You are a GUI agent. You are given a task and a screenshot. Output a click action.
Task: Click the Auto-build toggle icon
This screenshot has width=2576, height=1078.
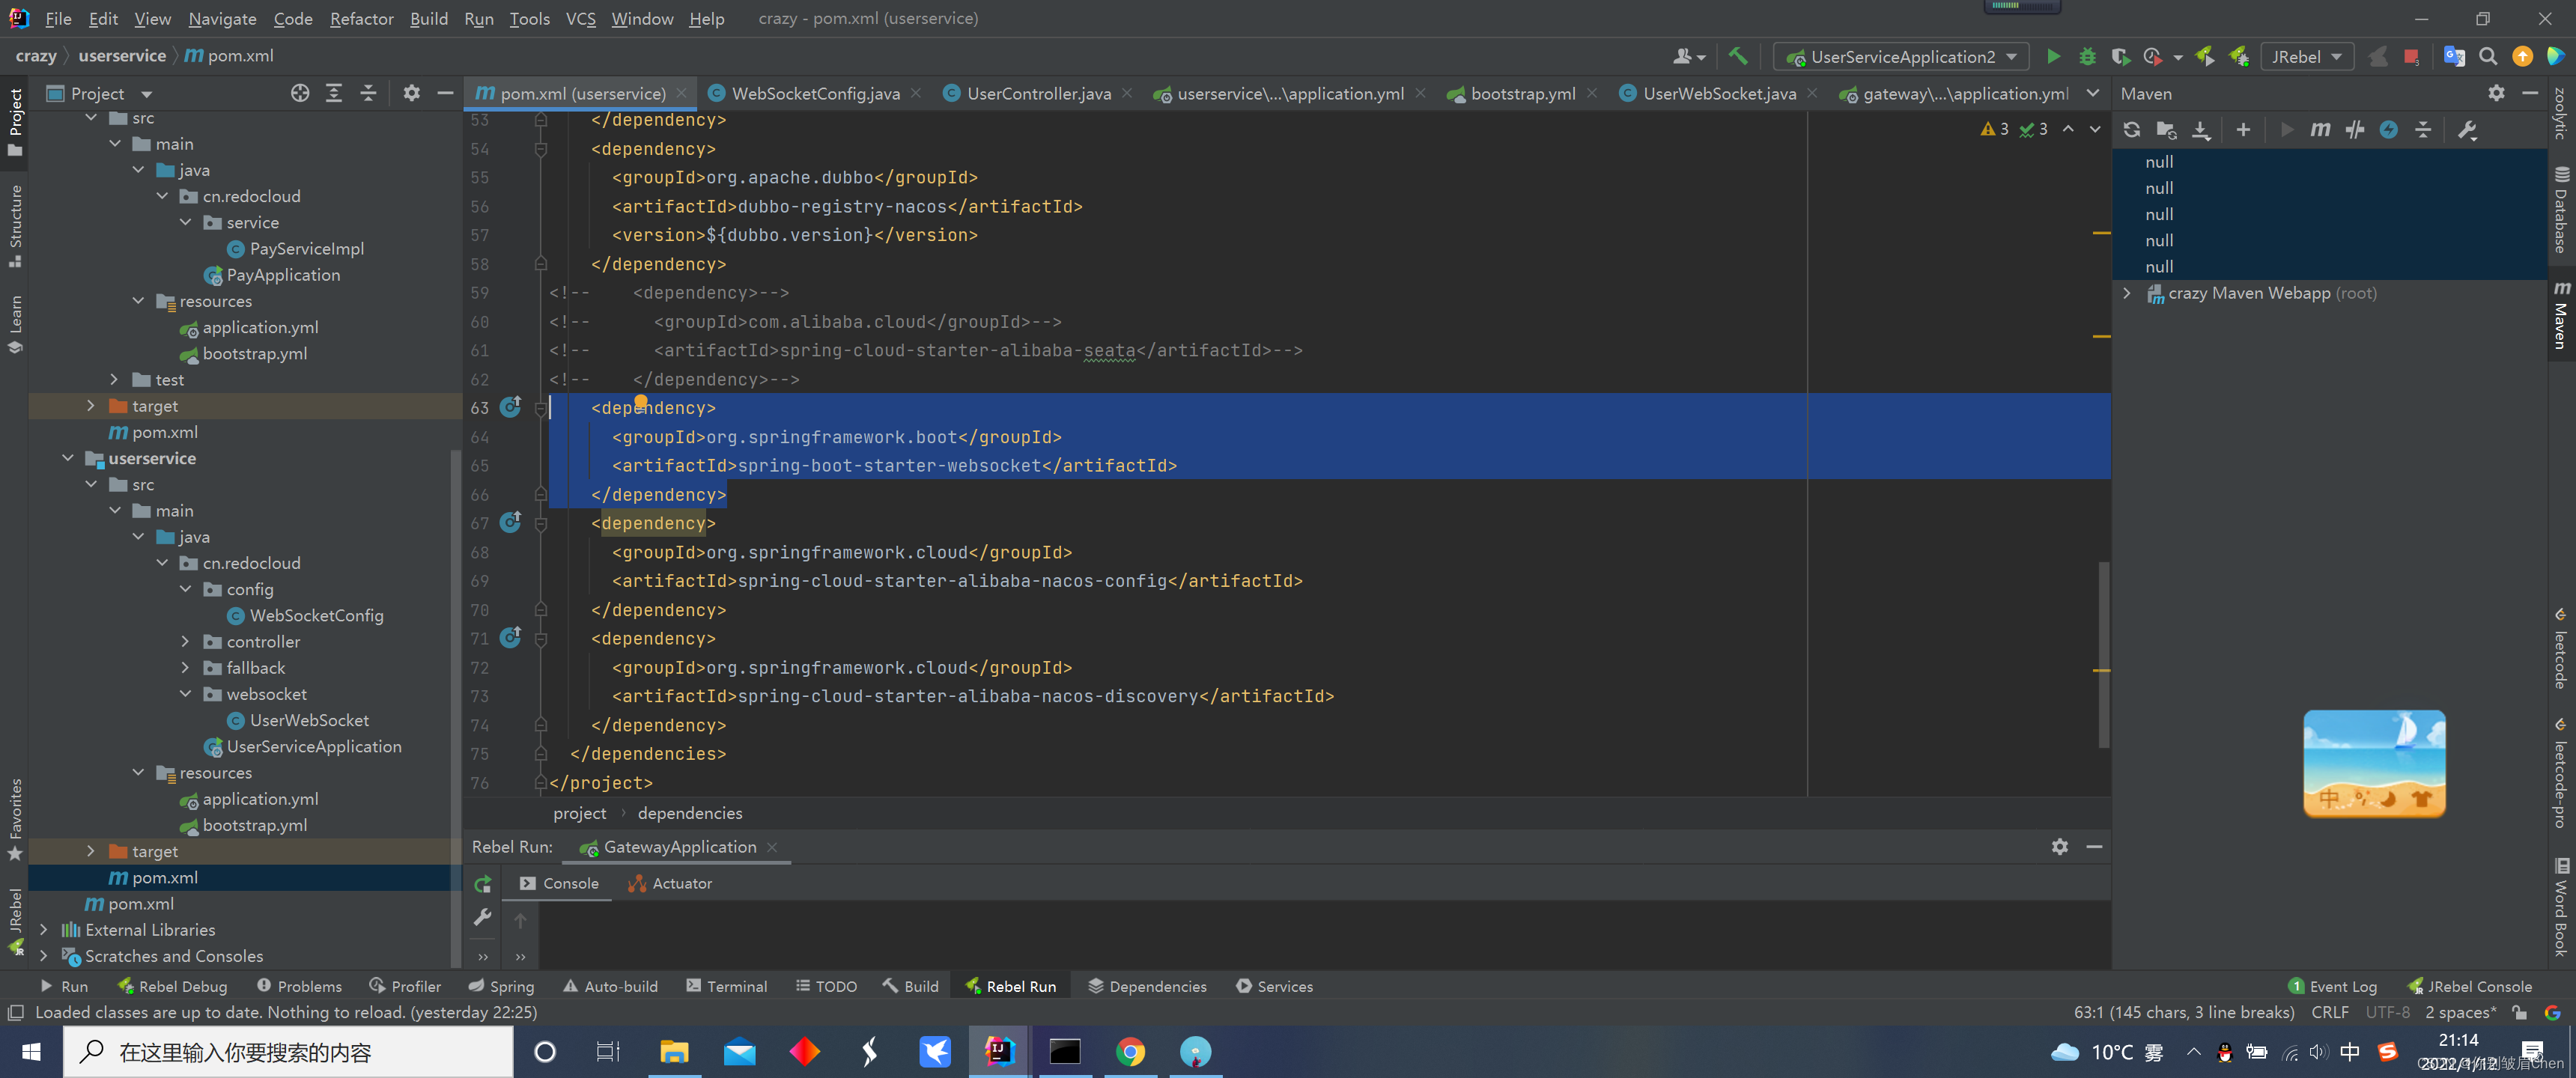[608, 984]
